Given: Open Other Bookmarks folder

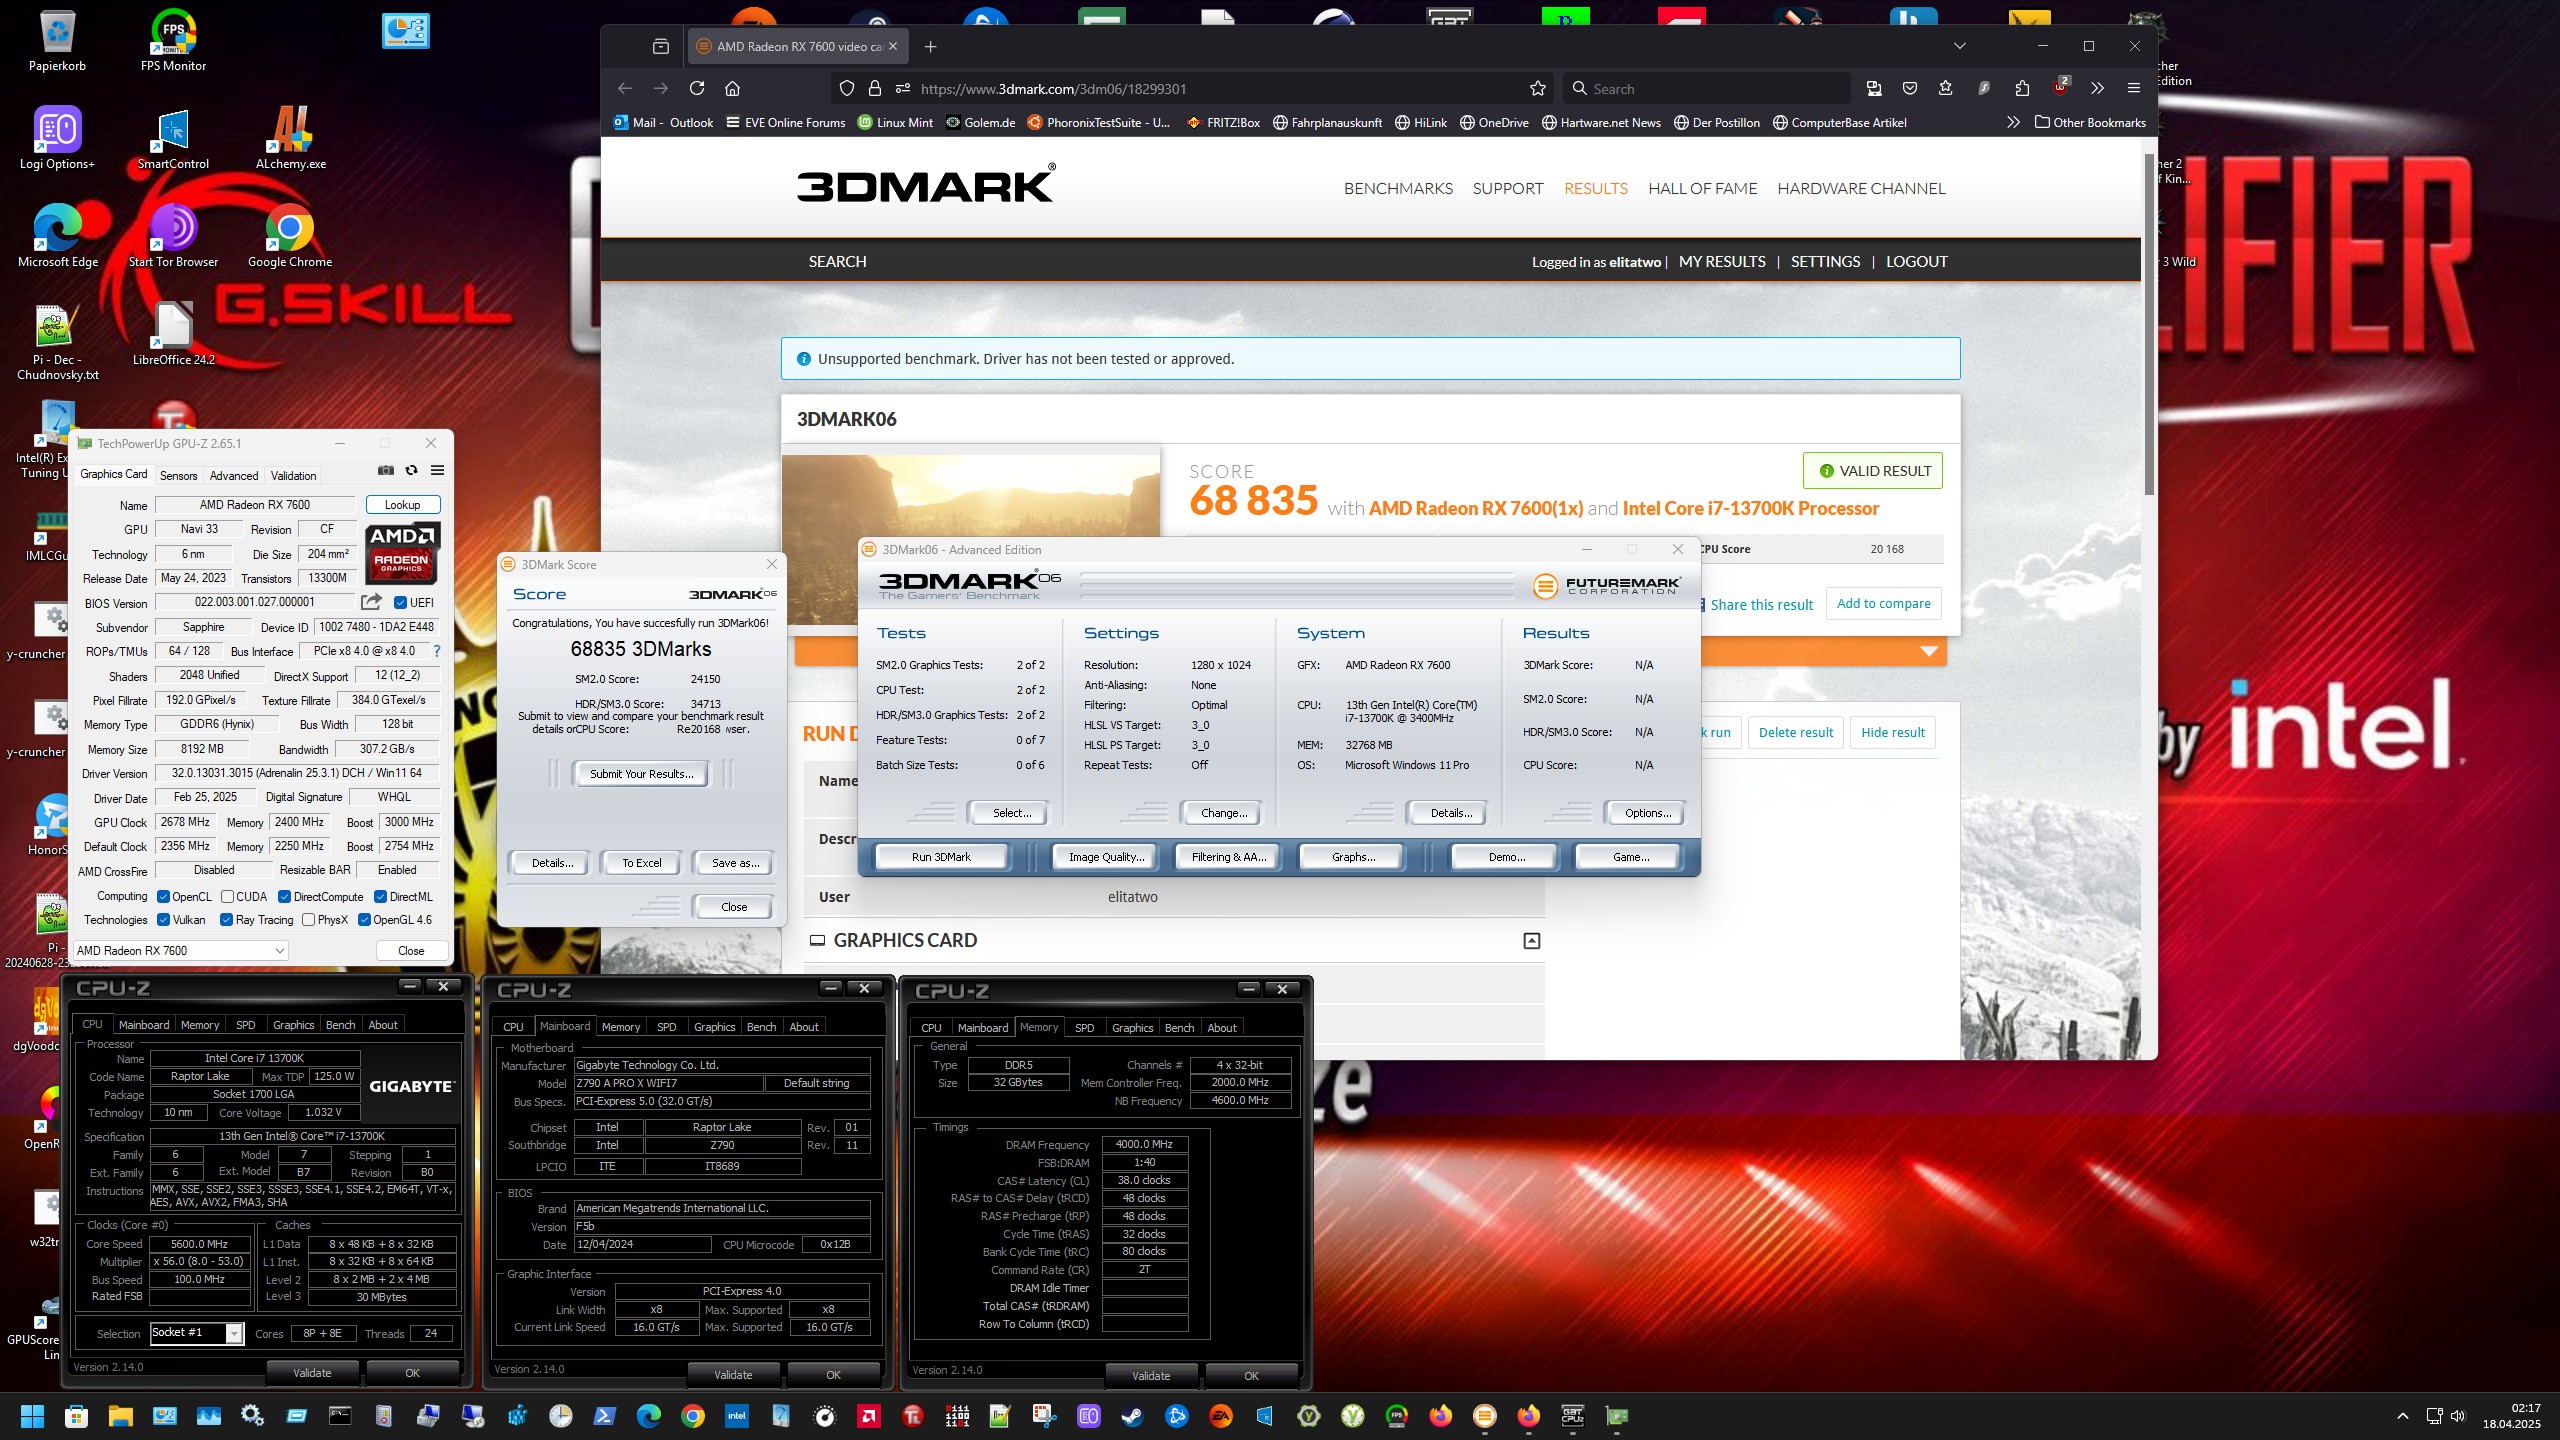Looking at the screenshot, I should point(2090,122).
